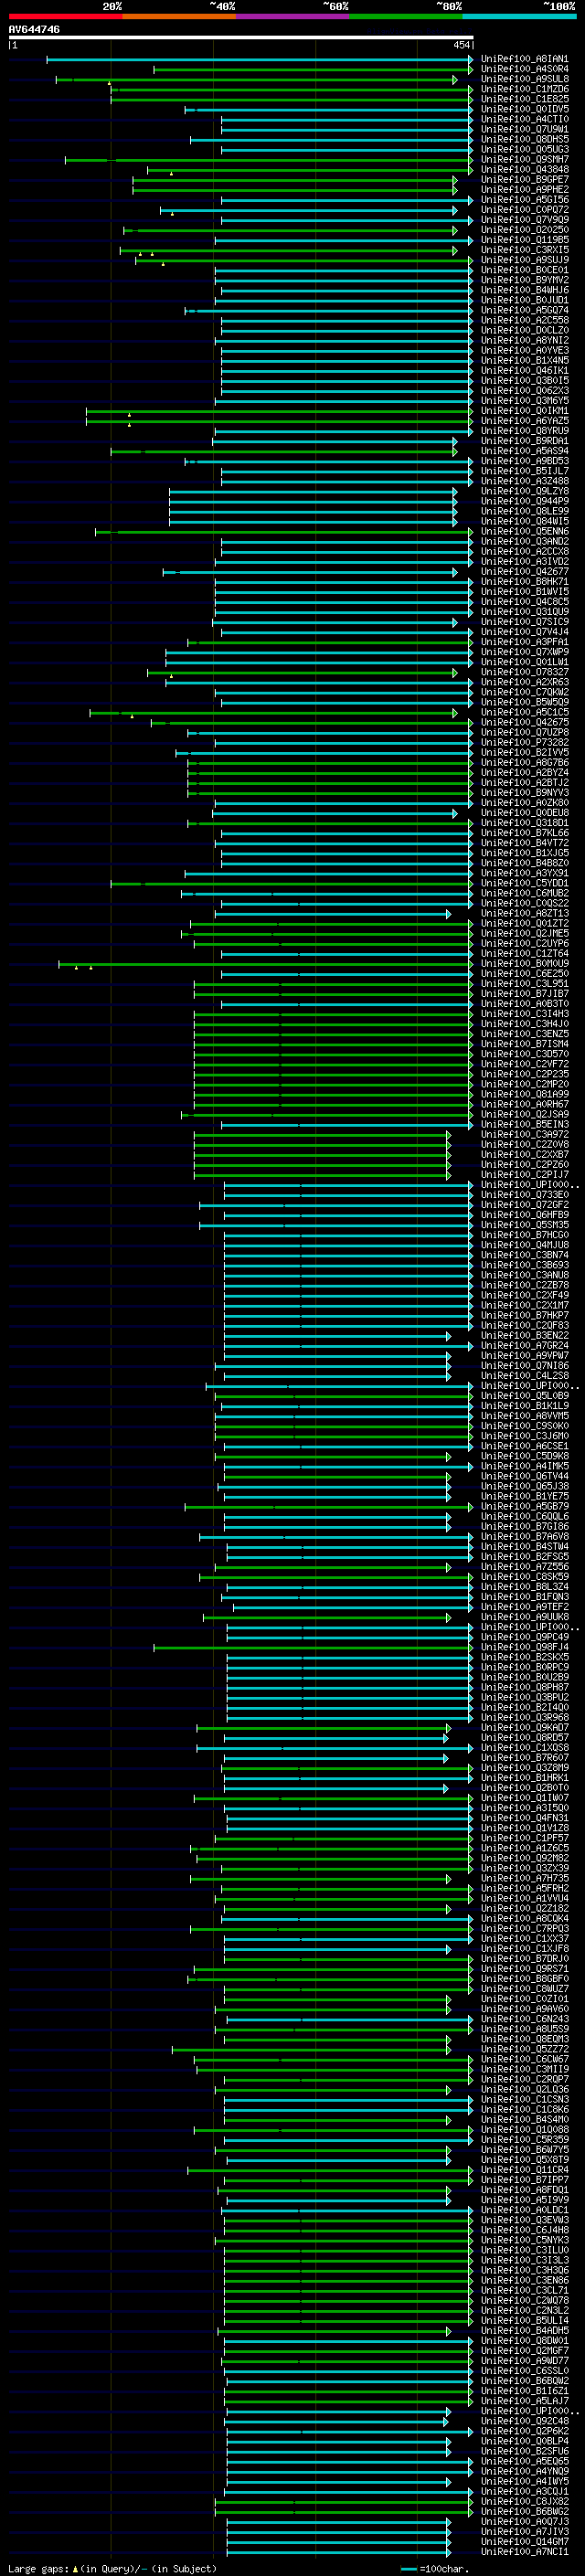
Task: Click the UniRef100_Q119B5 entry
Action: tap(524, 240)
